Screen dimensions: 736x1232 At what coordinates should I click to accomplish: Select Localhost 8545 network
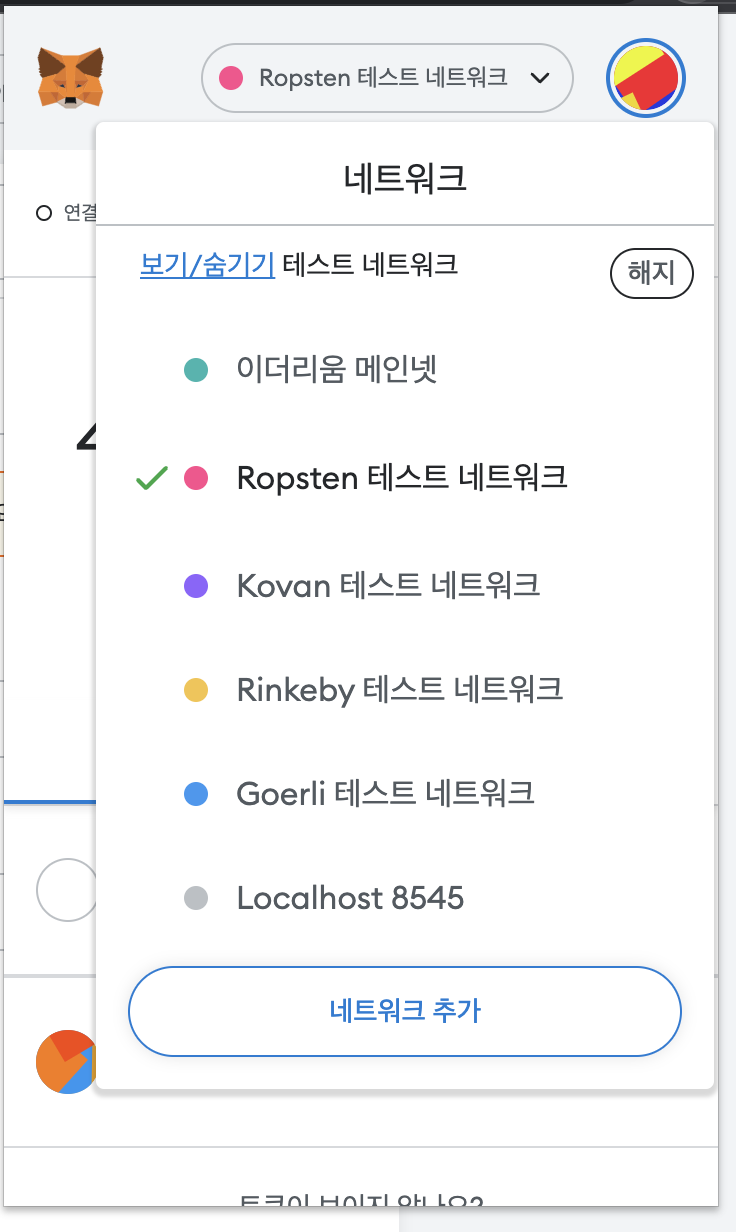point(350,899)
